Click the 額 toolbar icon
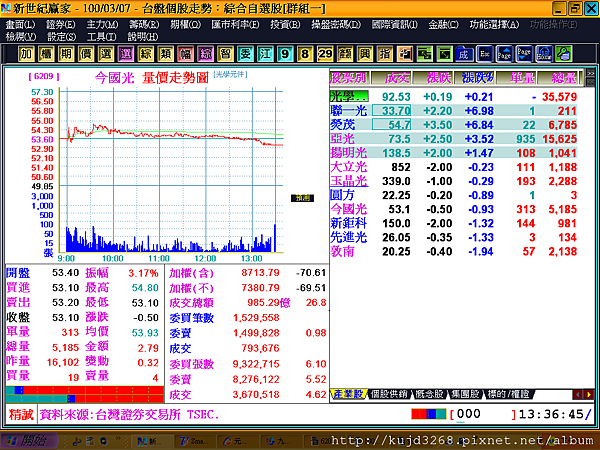The height and width of the screenshot is (450, 600). pos(345,54)
